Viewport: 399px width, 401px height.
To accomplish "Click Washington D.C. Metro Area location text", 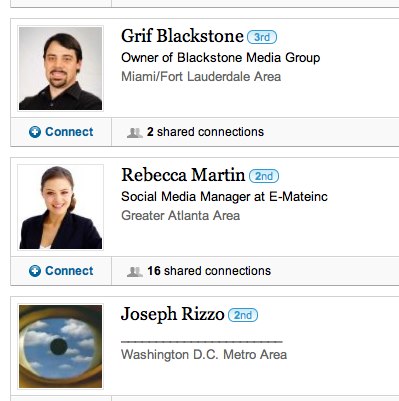I will [x=204, y=354].
